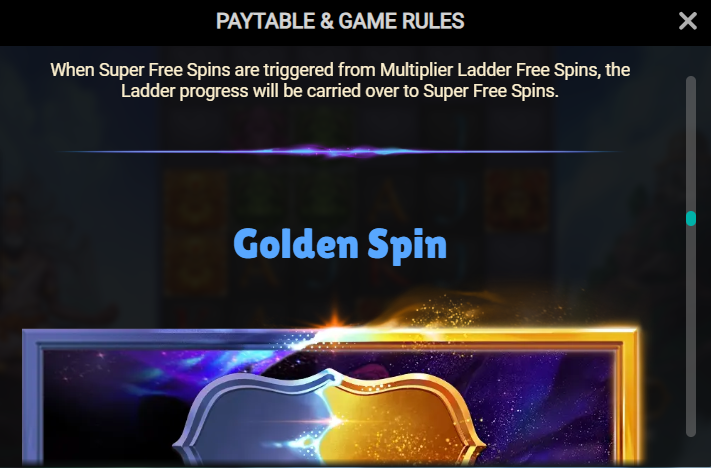Click the blue Golden Spin heading
711x468 pixels.
pyautogui.click(x=340, y=245)
